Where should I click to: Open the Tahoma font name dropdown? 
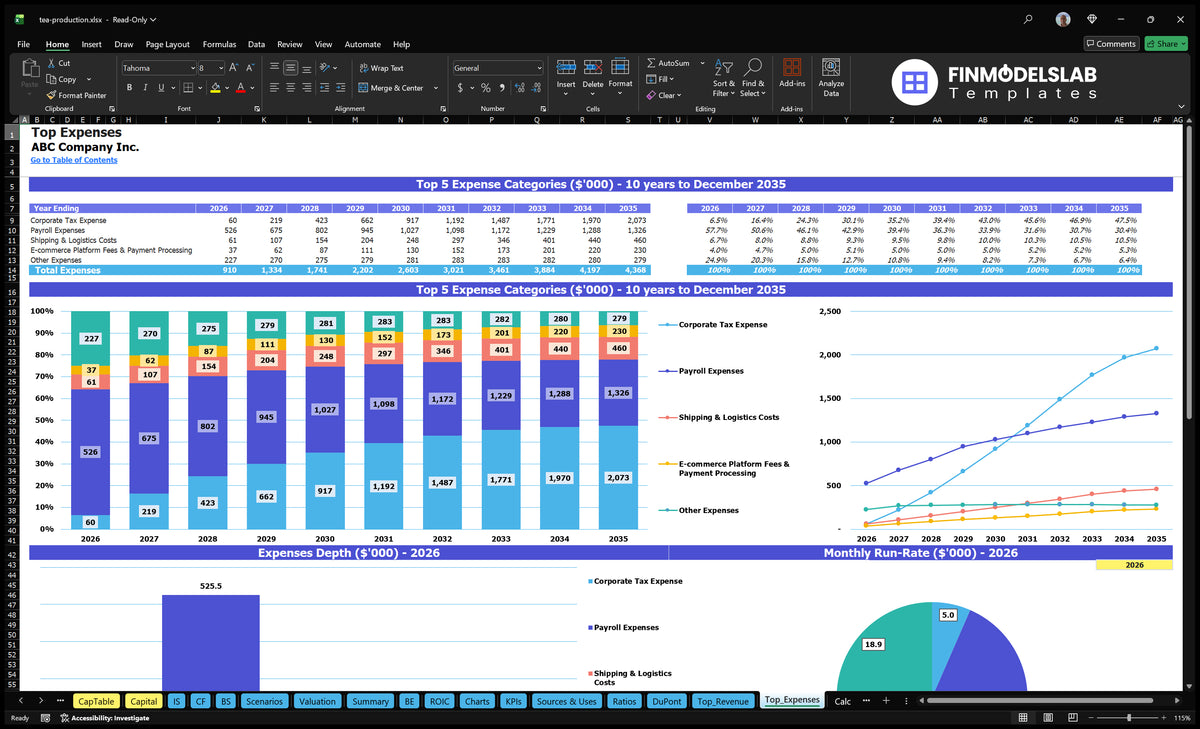click(x=191, y=68)
